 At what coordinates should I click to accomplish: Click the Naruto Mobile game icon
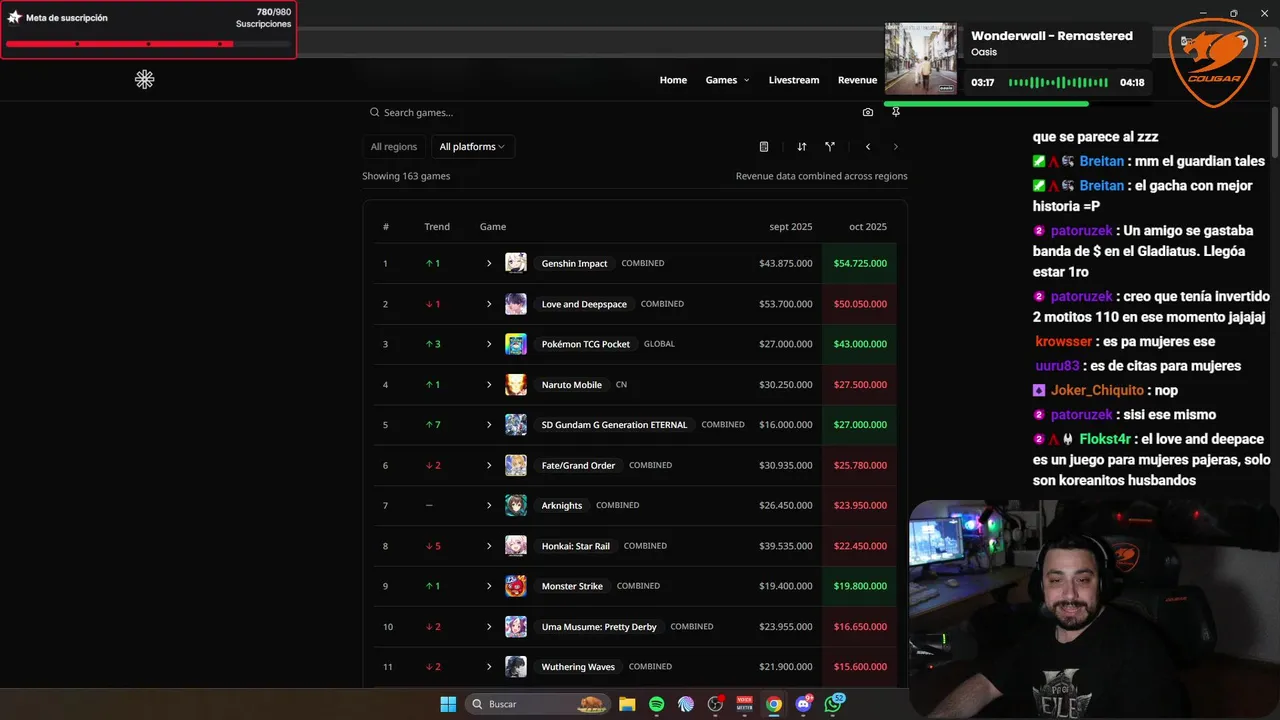[516, 384]
